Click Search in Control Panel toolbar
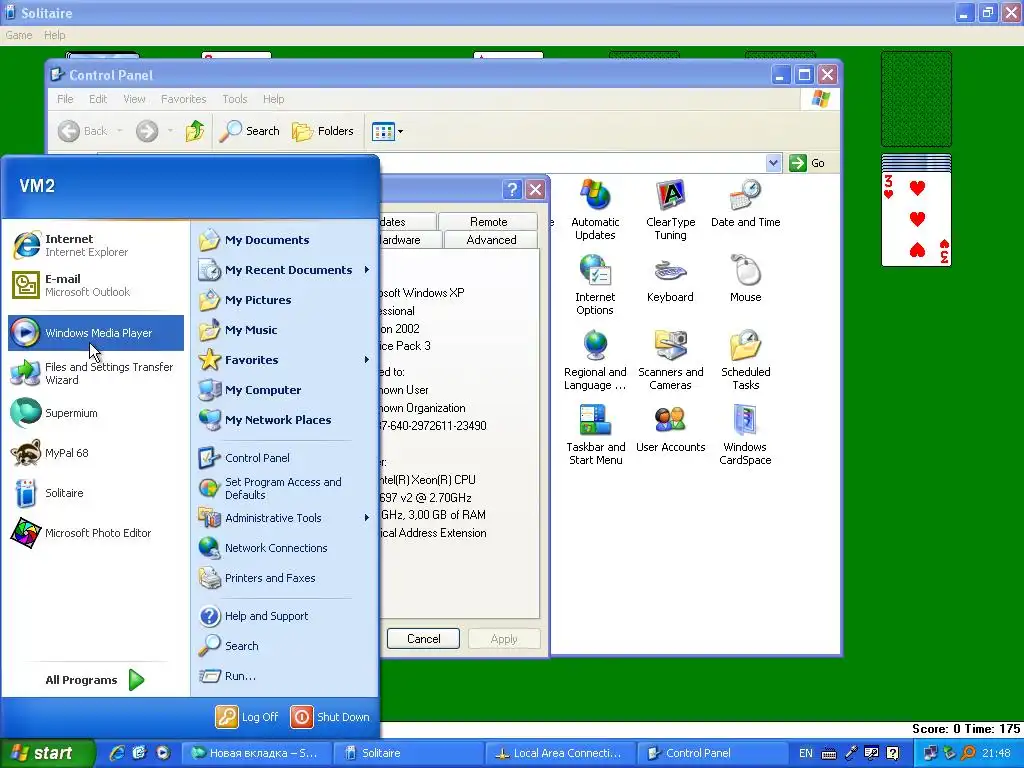This screenshot has width=1024, height=768. click(249, 131)
